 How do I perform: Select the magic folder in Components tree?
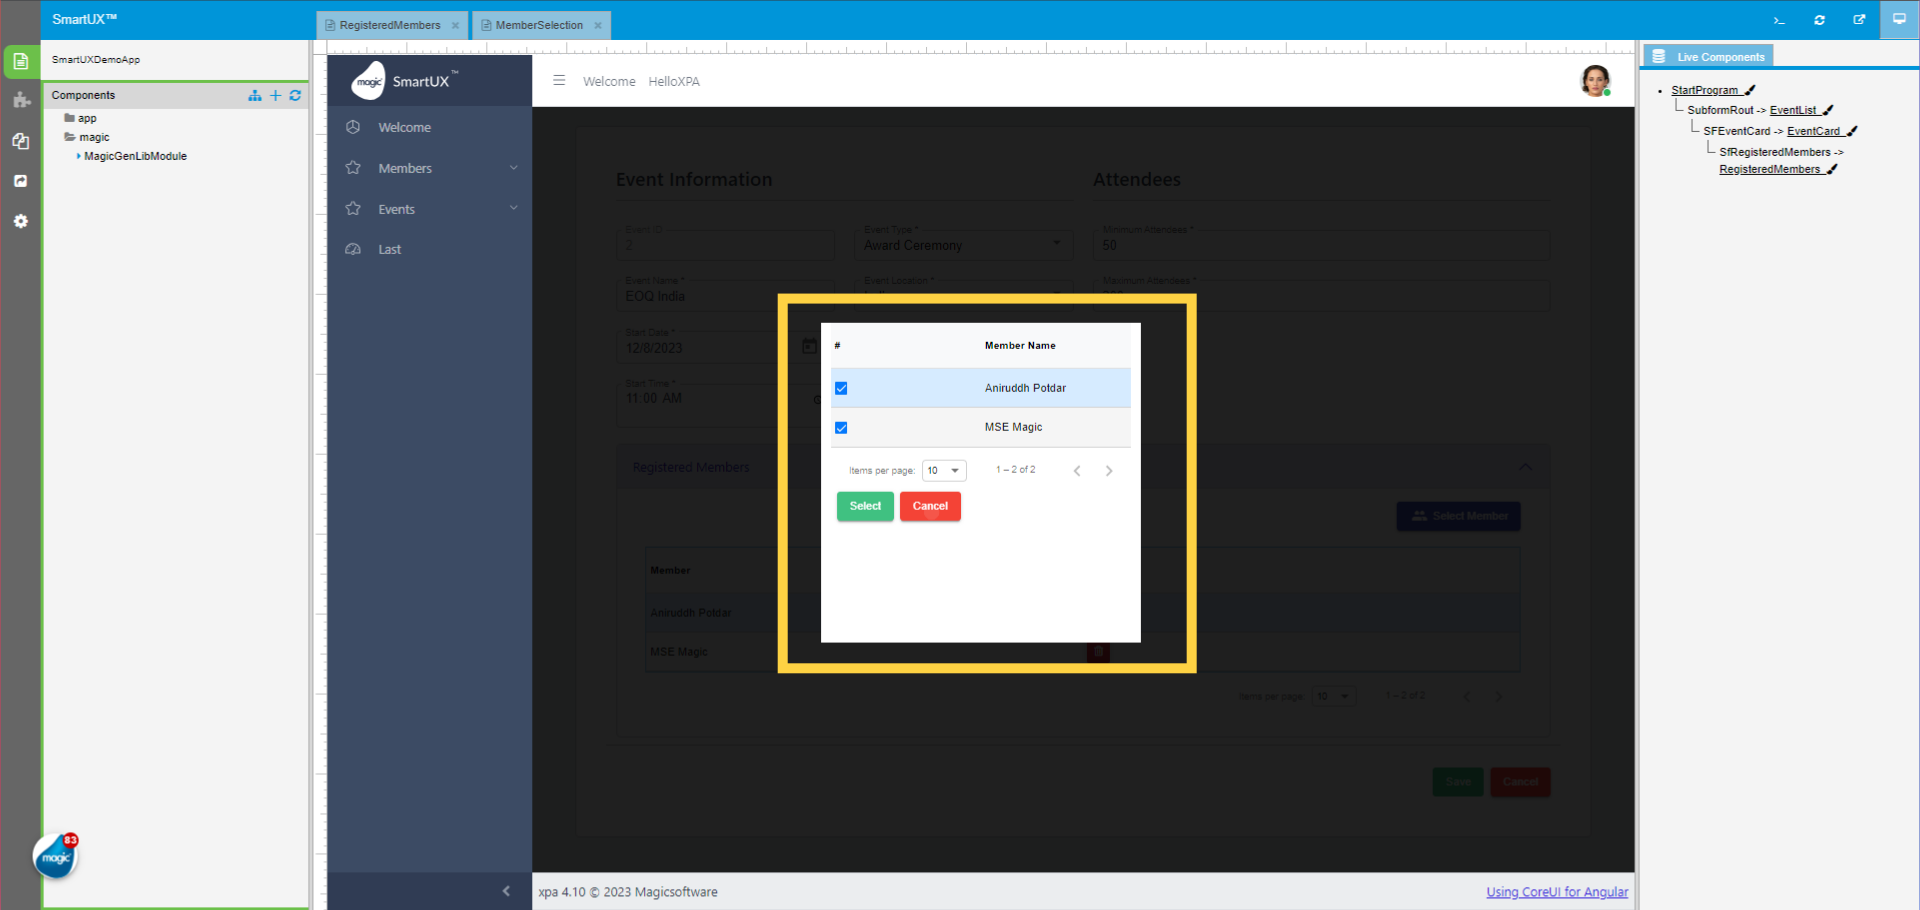click(87, 137)
